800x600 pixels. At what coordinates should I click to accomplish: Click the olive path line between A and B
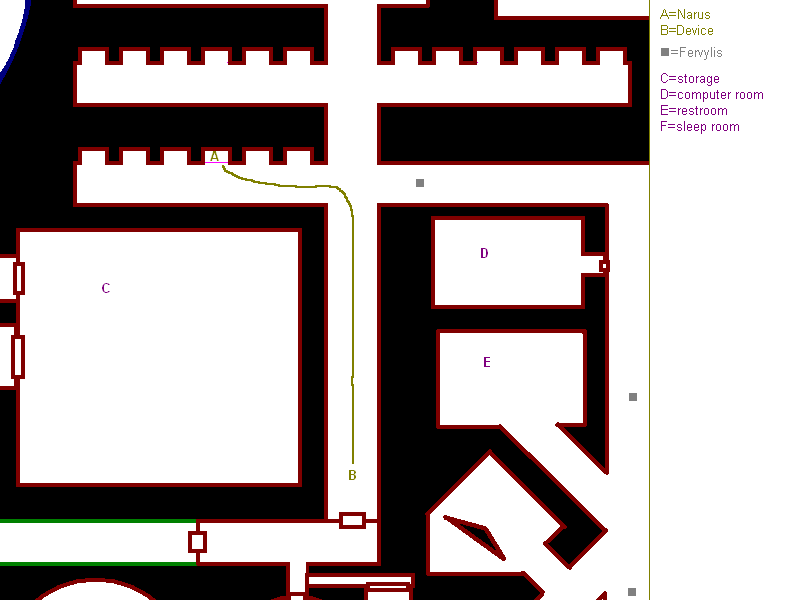353,300
